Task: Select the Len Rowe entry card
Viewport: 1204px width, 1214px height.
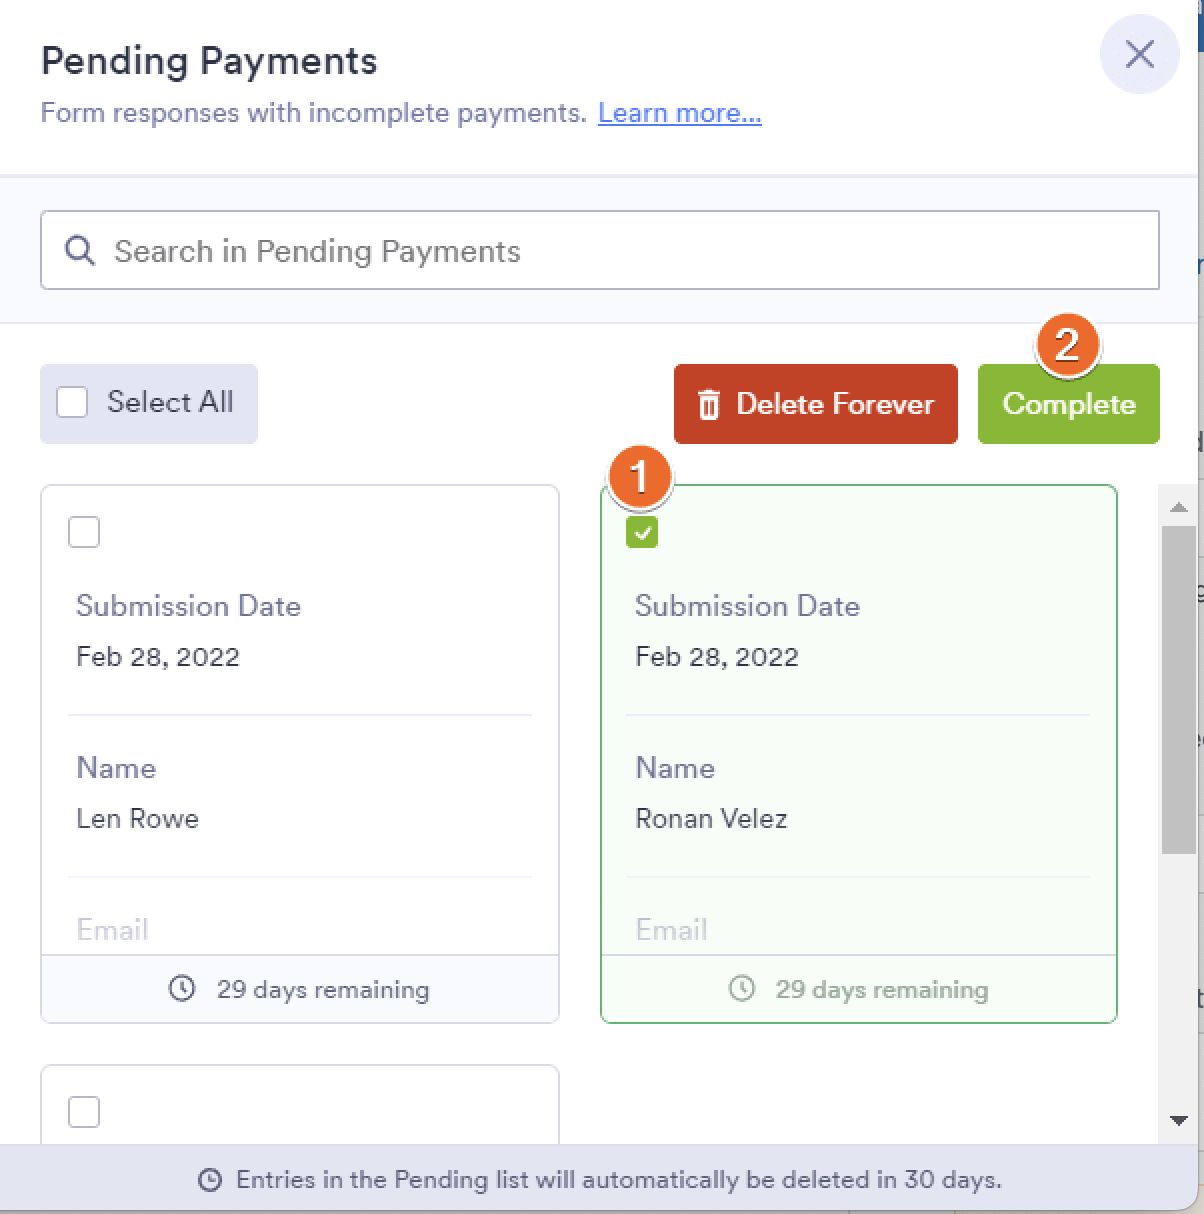Action: (300, 750)
